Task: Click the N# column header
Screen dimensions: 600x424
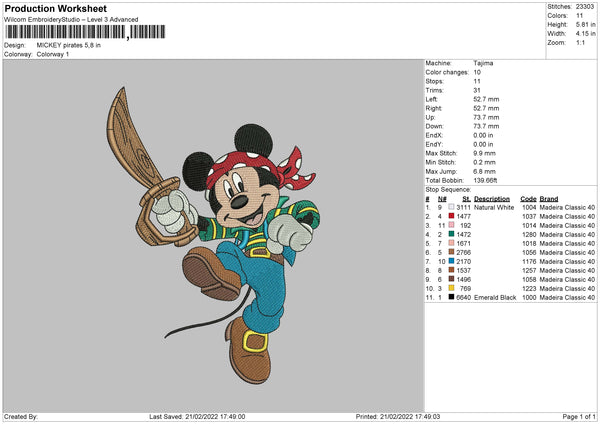Action: 442,199
